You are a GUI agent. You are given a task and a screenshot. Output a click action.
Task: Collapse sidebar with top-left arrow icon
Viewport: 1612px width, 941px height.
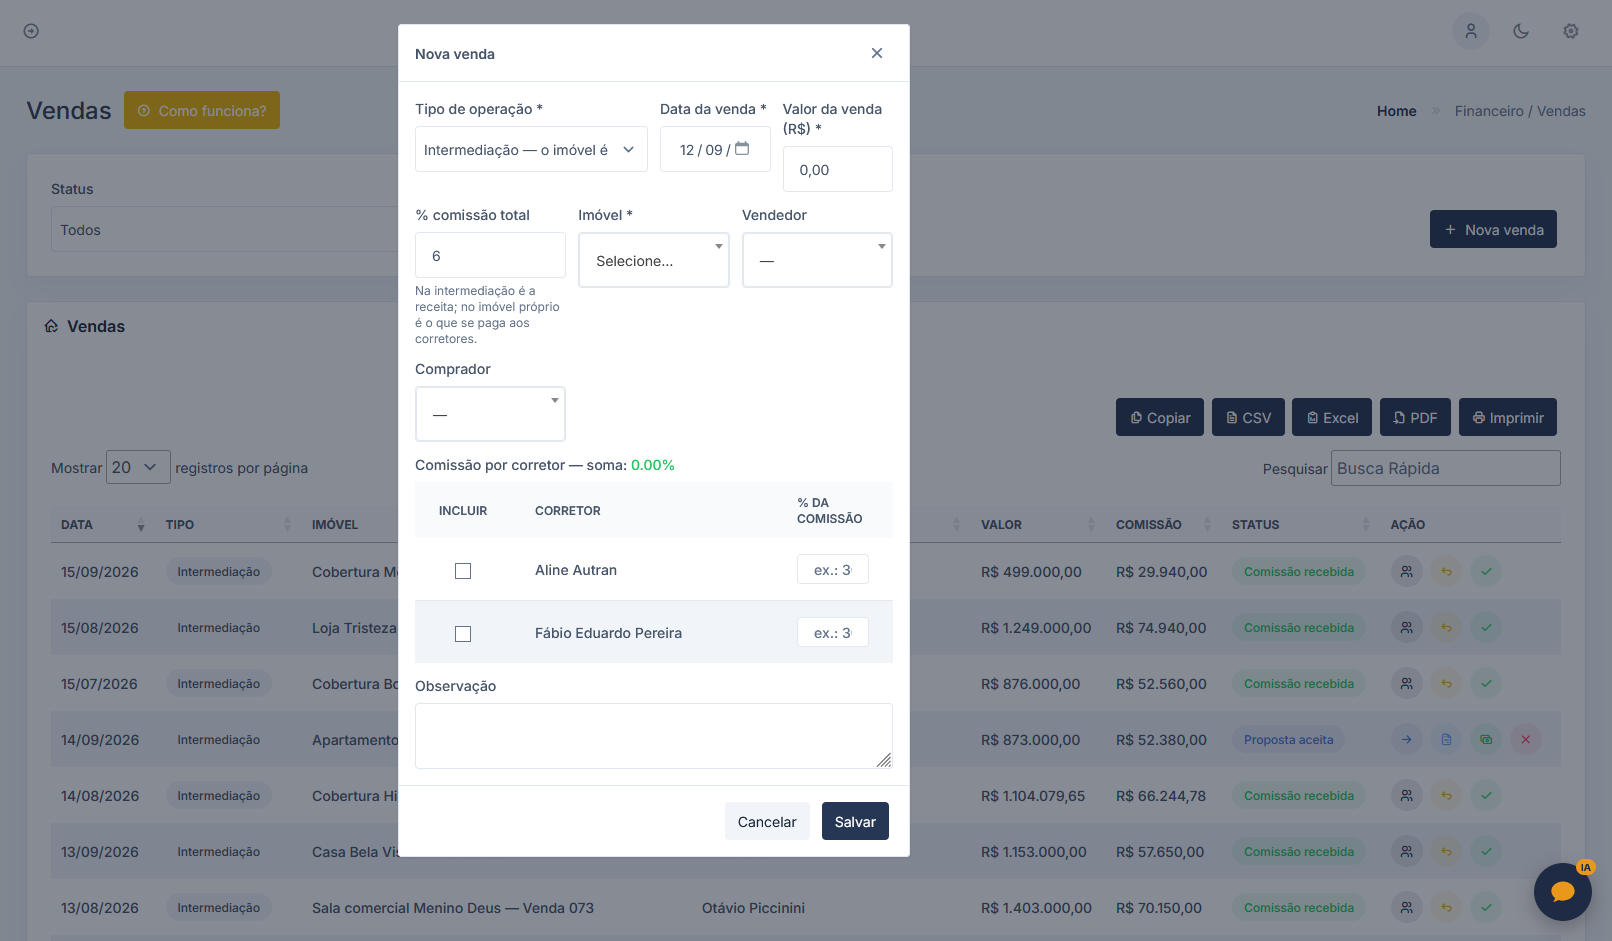[31, 31]
